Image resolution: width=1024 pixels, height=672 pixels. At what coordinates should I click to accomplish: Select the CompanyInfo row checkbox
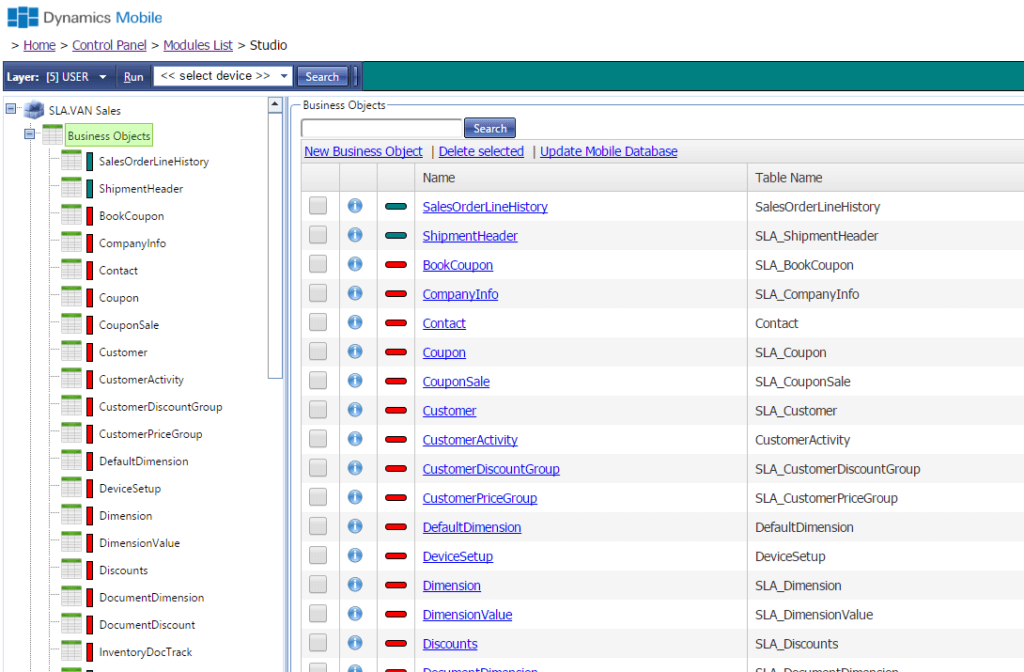[x=318, y=293]
